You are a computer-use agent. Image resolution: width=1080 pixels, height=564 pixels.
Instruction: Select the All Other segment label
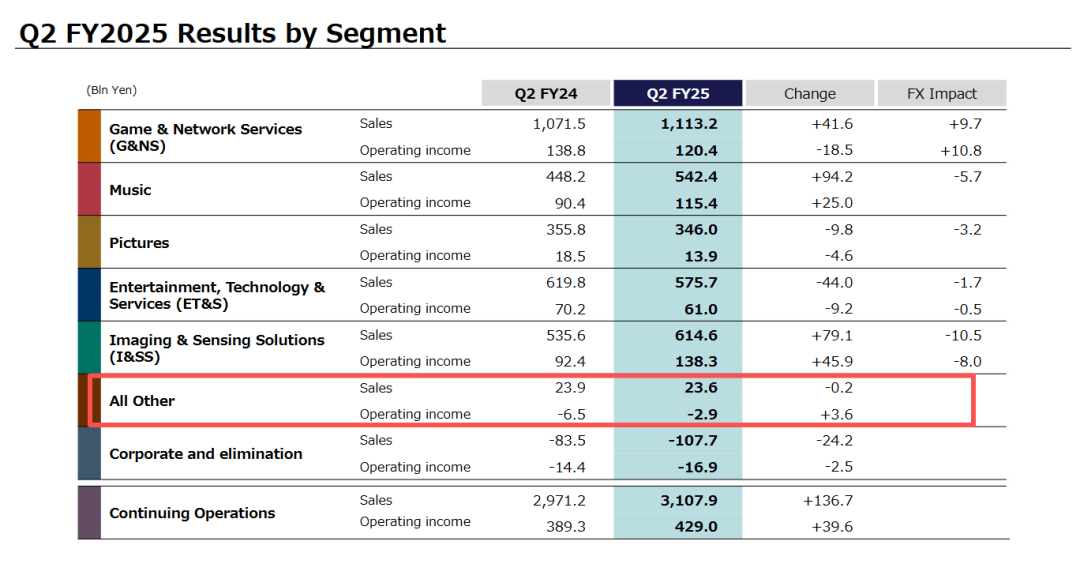(142, 401)
